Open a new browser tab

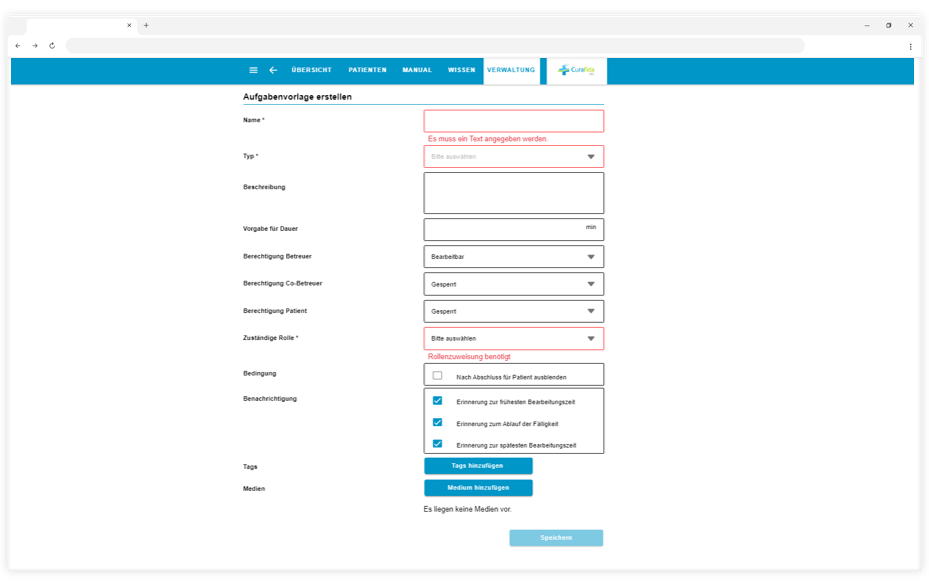click(x=146, y=25)
